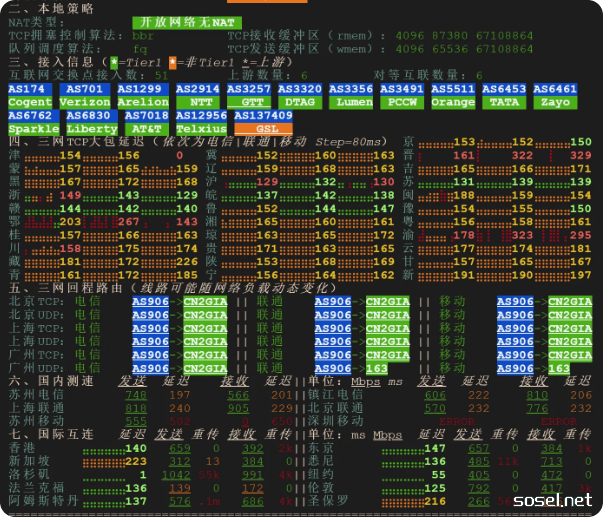This screenshot has height=517, width=603.
Task: Select the AS701 Verizon badge
Action: click(85, 96)
